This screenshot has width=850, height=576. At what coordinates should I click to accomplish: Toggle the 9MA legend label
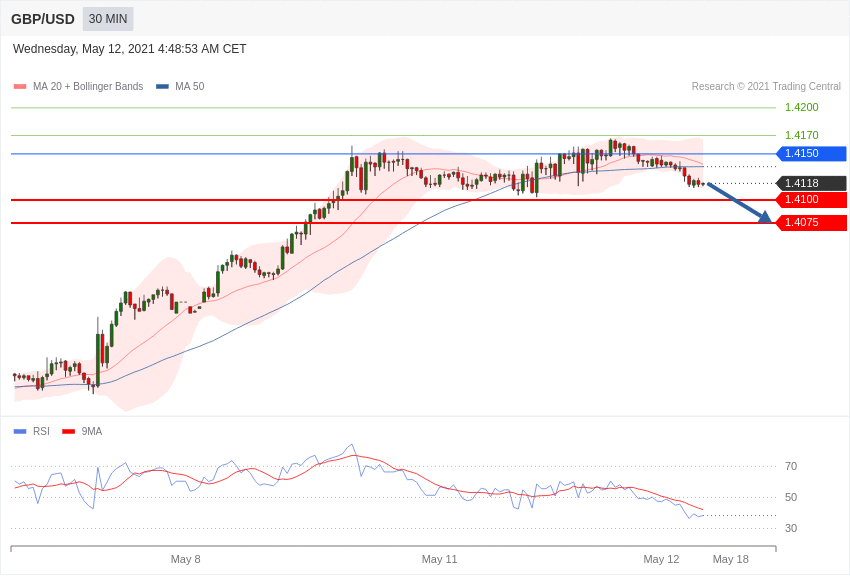click(x=92, y=432)
